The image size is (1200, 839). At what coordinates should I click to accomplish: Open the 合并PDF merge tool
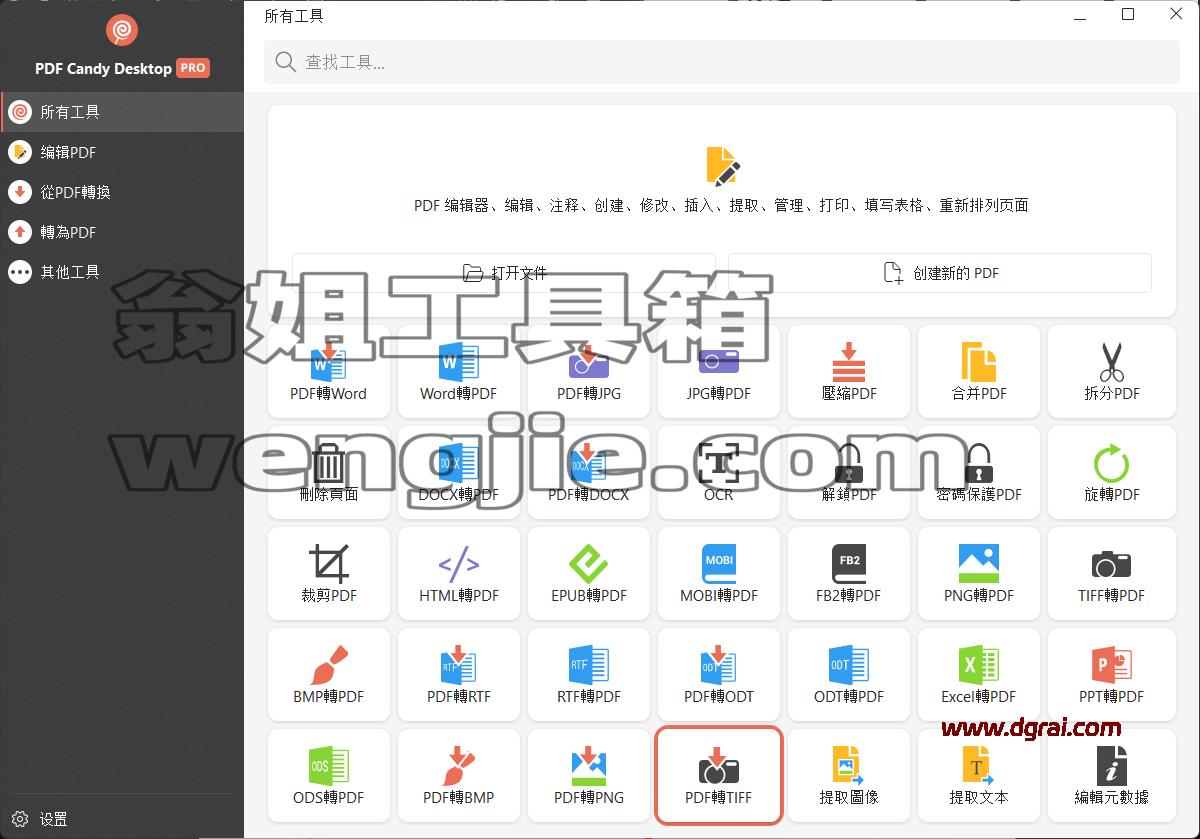(979, 371)
